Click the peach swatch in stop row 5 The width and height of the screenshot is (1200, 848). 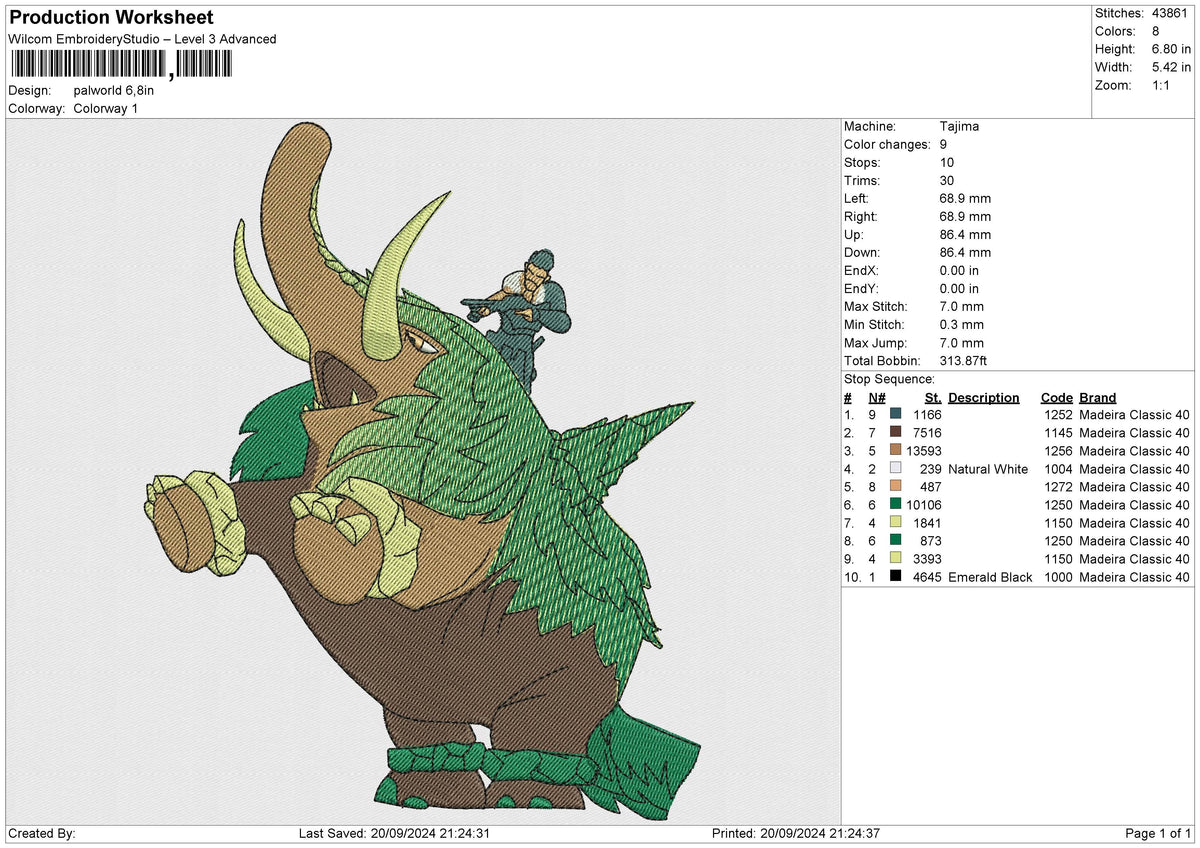(895, 487)
